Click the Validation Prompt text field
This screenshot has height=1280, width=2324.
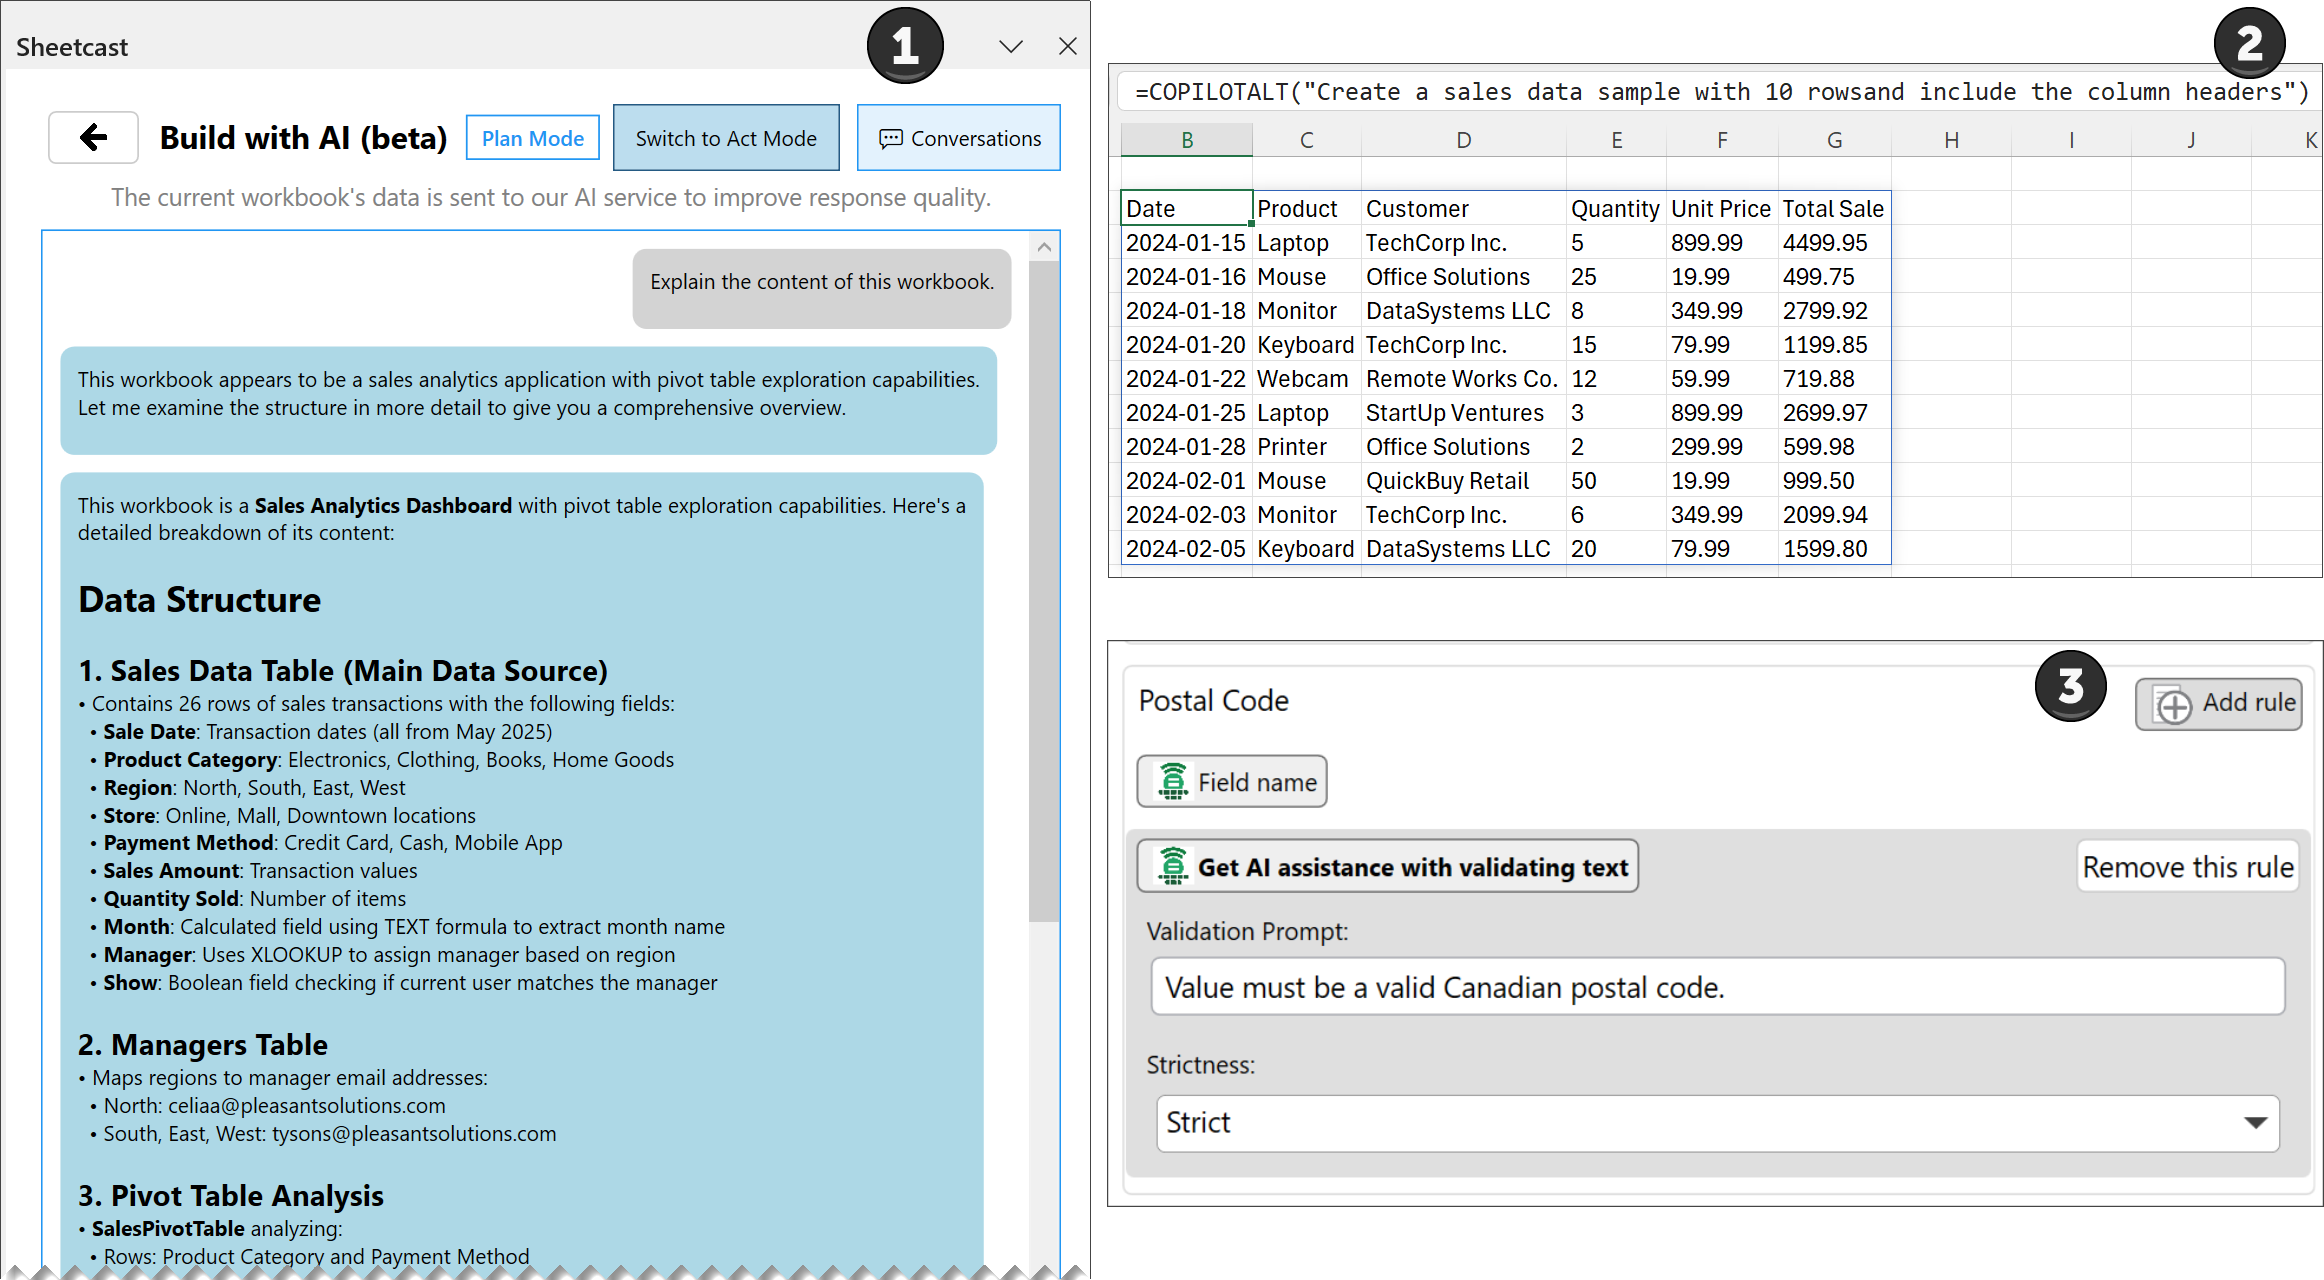click(x=1717, y=987)
